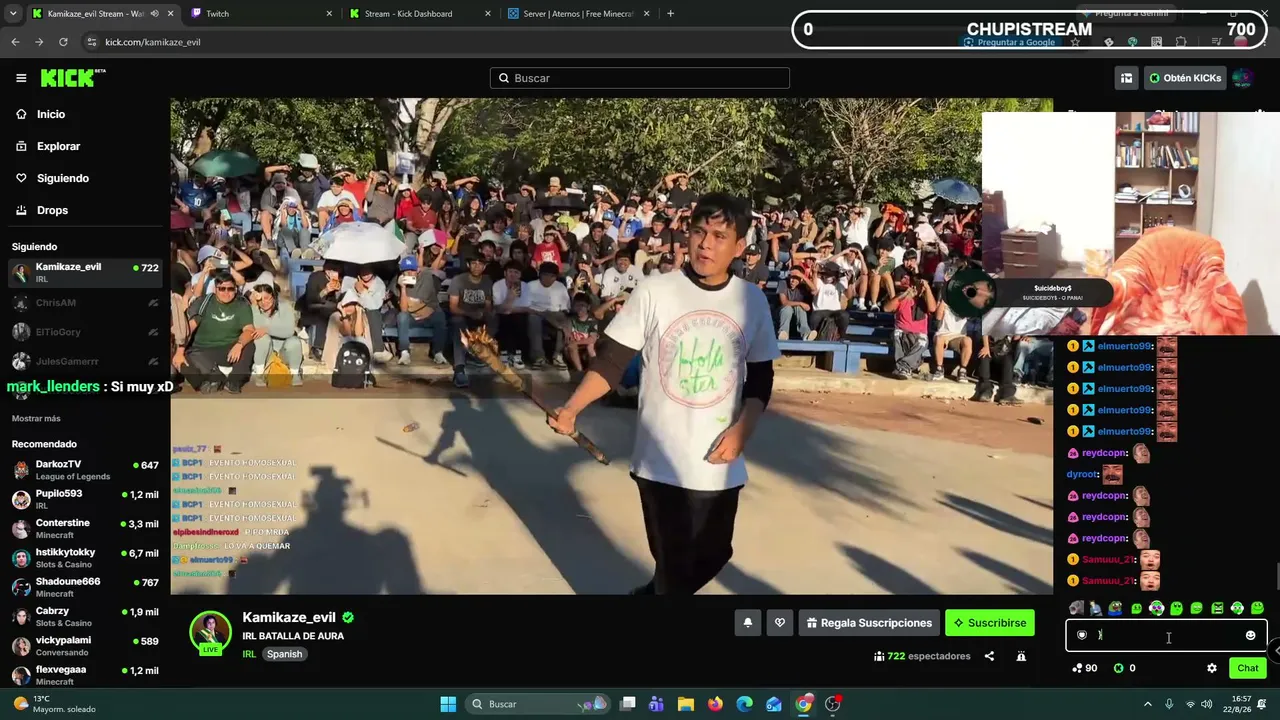Open Windows Start menu
The image size is (1280, 720).
(448, 704)
